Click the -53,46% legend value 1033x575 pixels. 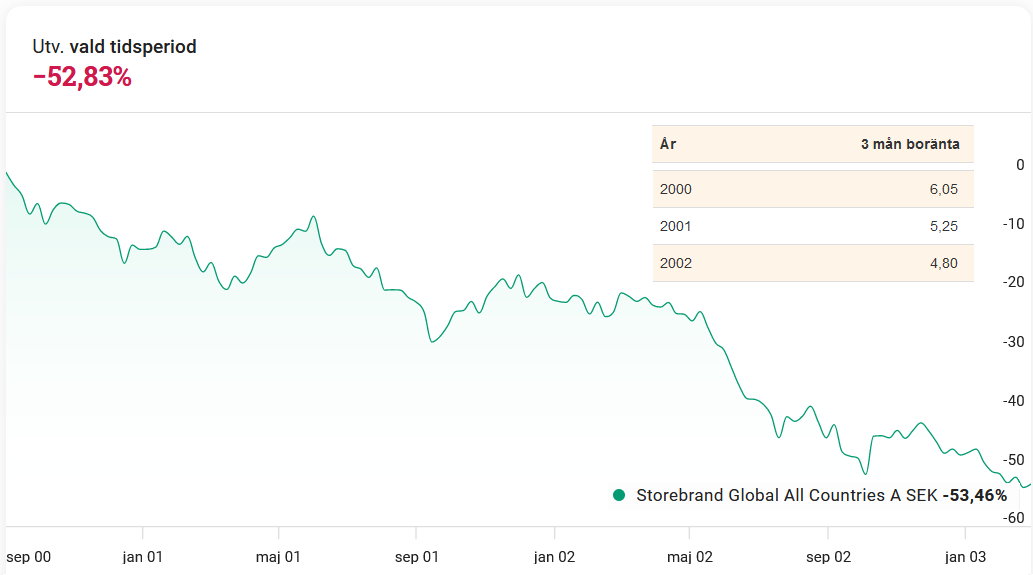(x=974, y=495)
